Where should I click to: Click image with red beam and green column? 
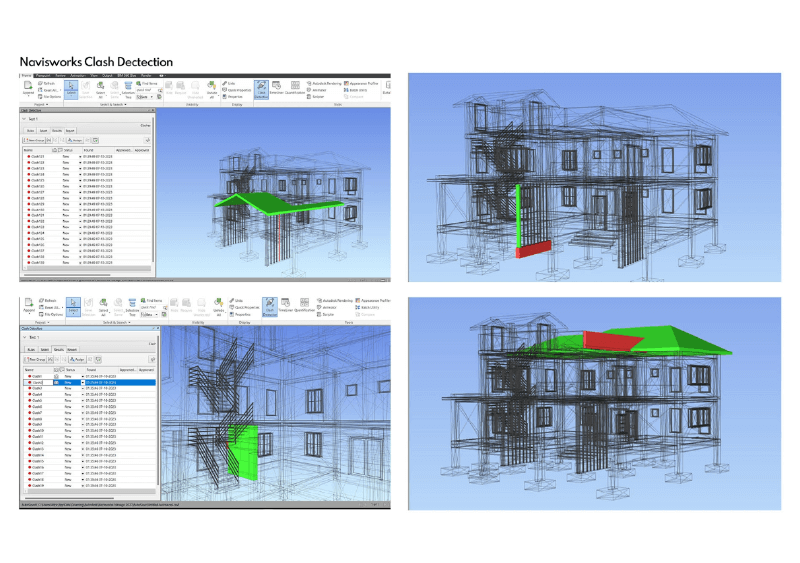(x=594, y=178)
